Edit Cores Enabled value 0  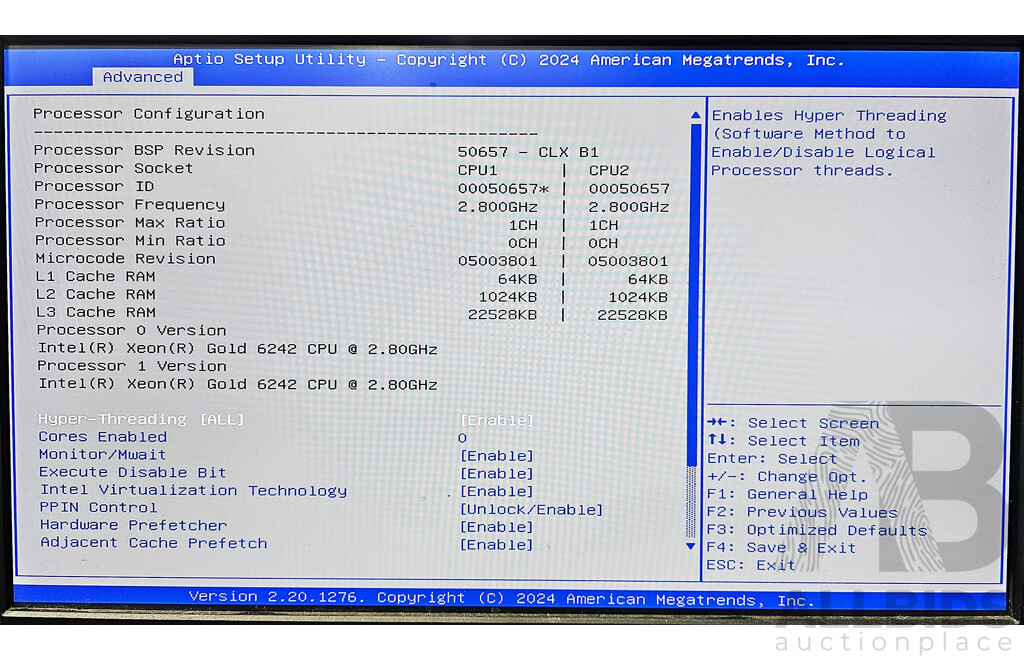(x=462, y=438)
